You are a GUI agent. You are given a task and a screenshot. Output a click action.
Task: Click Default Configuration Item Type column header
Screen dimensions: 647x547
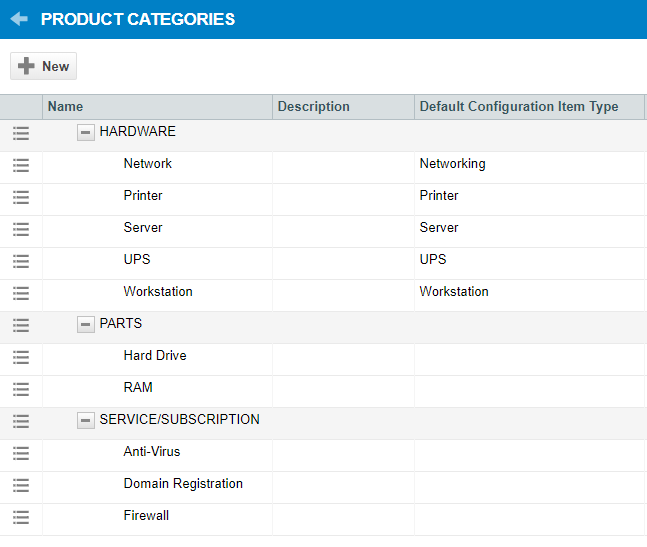519,107
